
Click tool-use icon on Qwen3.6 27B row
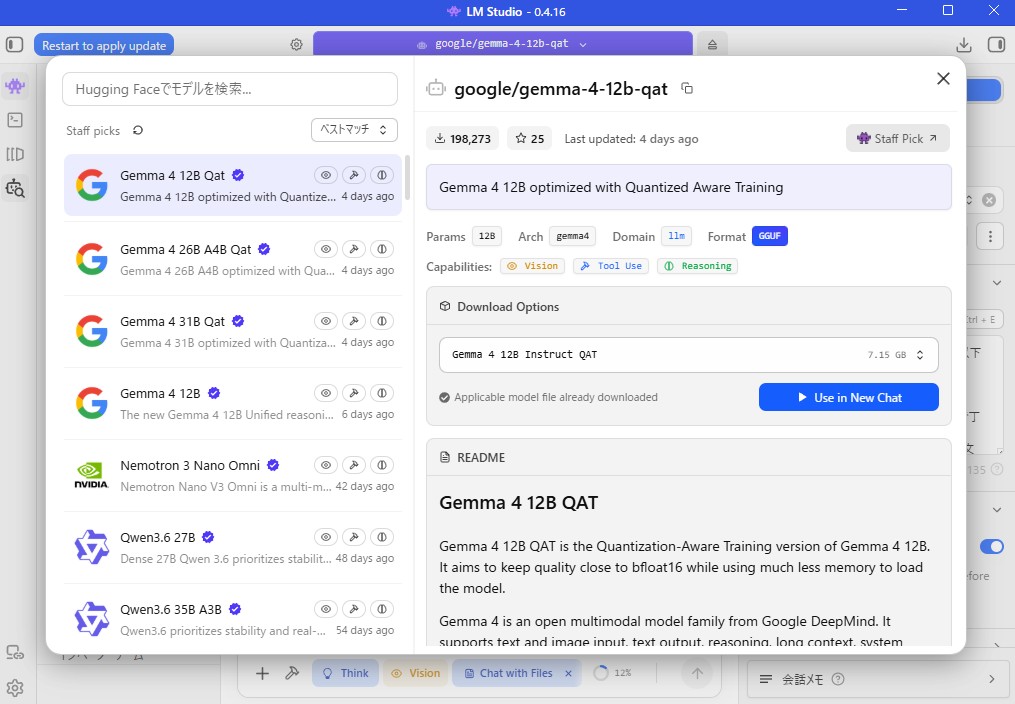coord(354,536)
